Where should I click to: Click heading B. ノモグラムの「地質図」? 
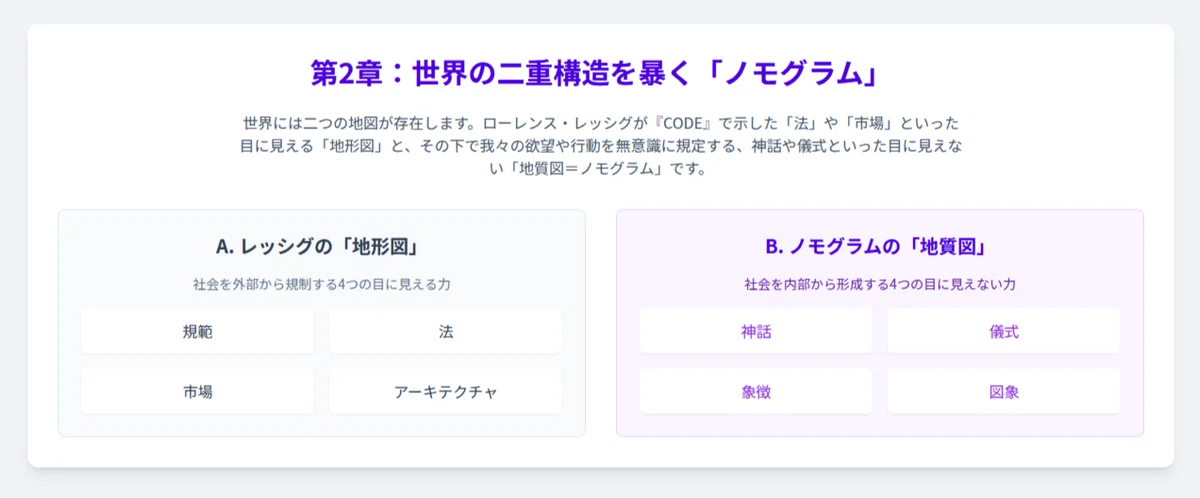click(880, 246)
